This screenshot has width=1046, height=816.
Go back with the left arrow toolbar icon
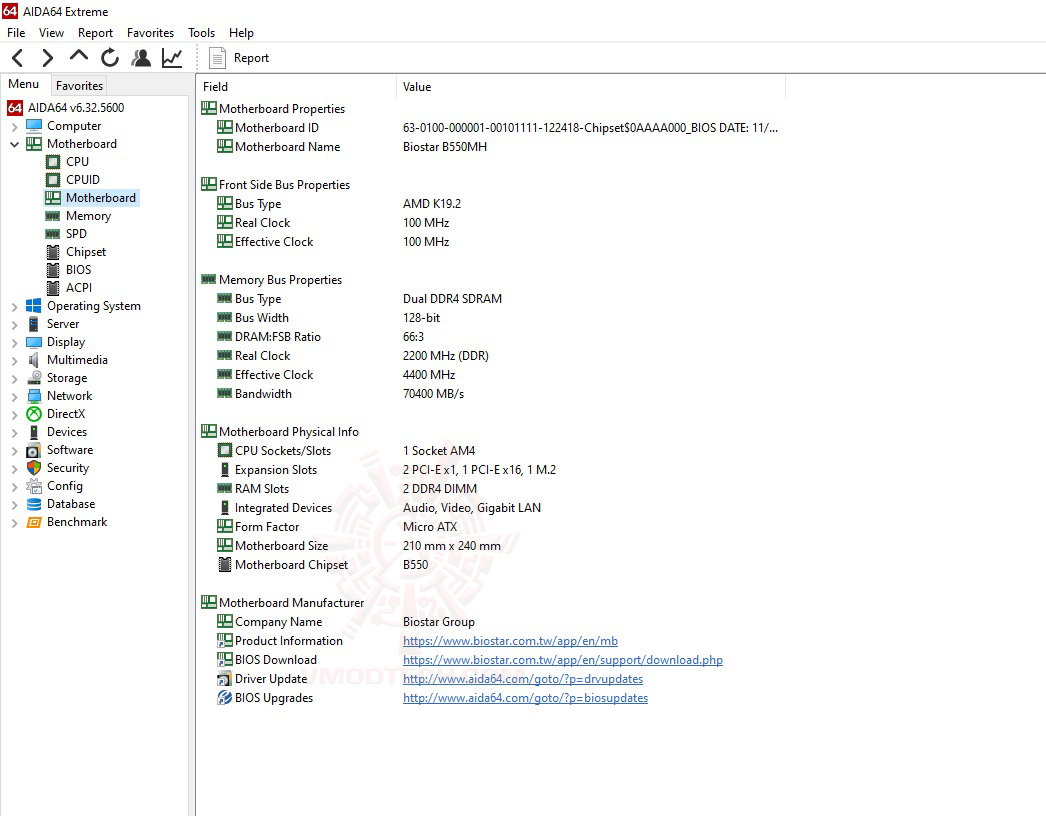pyautogui.click(x=18, y=58)
